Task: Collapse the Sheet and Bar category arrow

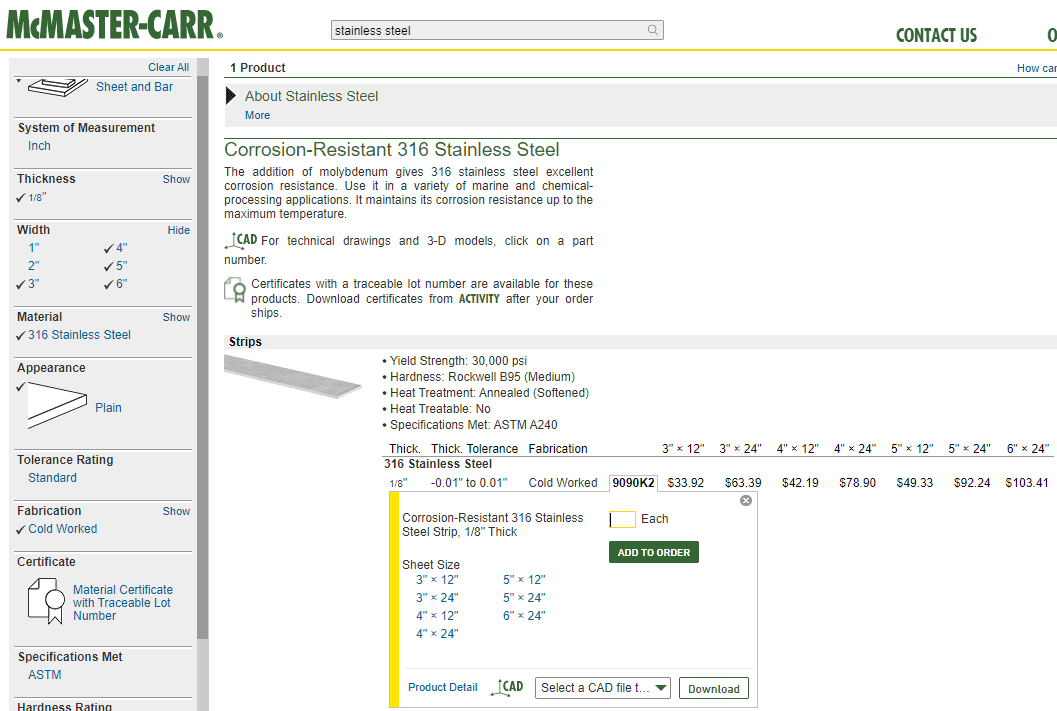Action: point(19,81)
